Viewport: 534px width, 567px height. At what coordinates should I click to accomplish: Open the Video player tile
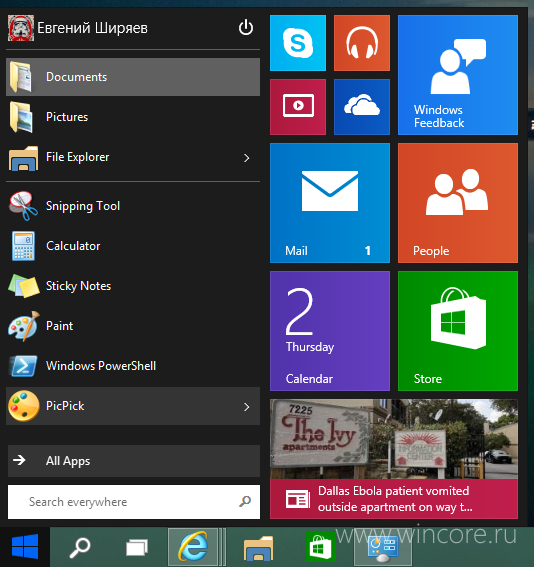coord(298,107)
